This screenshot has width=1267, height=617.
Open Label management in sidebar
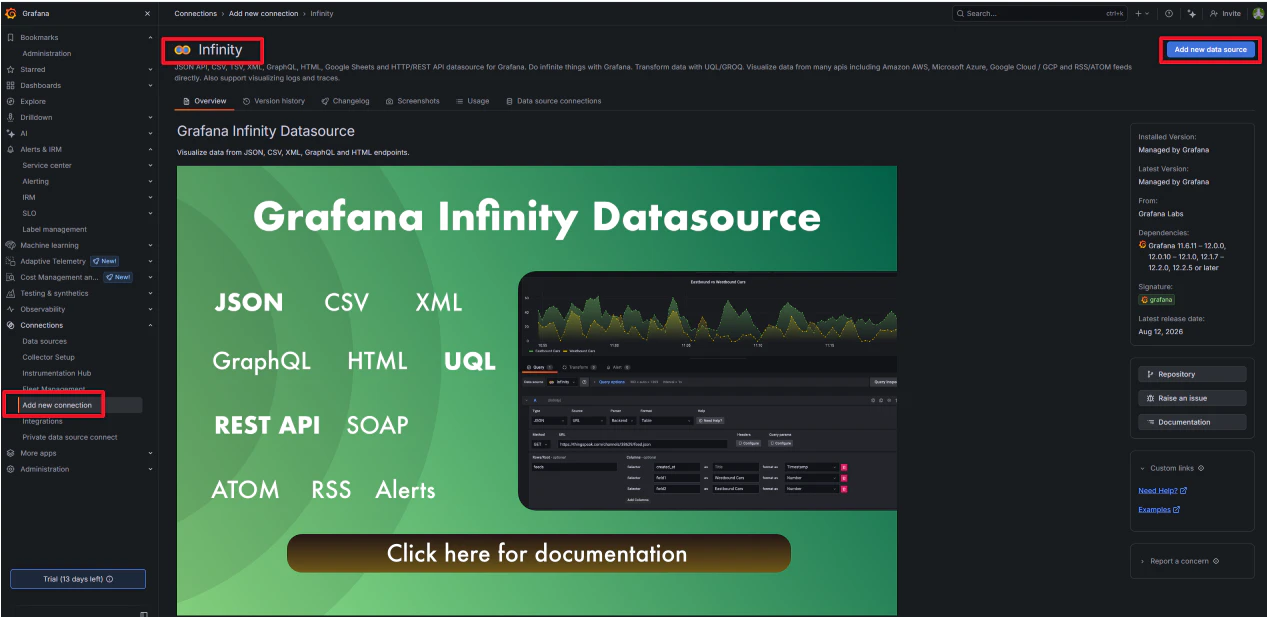pyautogui.click(x=55, y=229)
